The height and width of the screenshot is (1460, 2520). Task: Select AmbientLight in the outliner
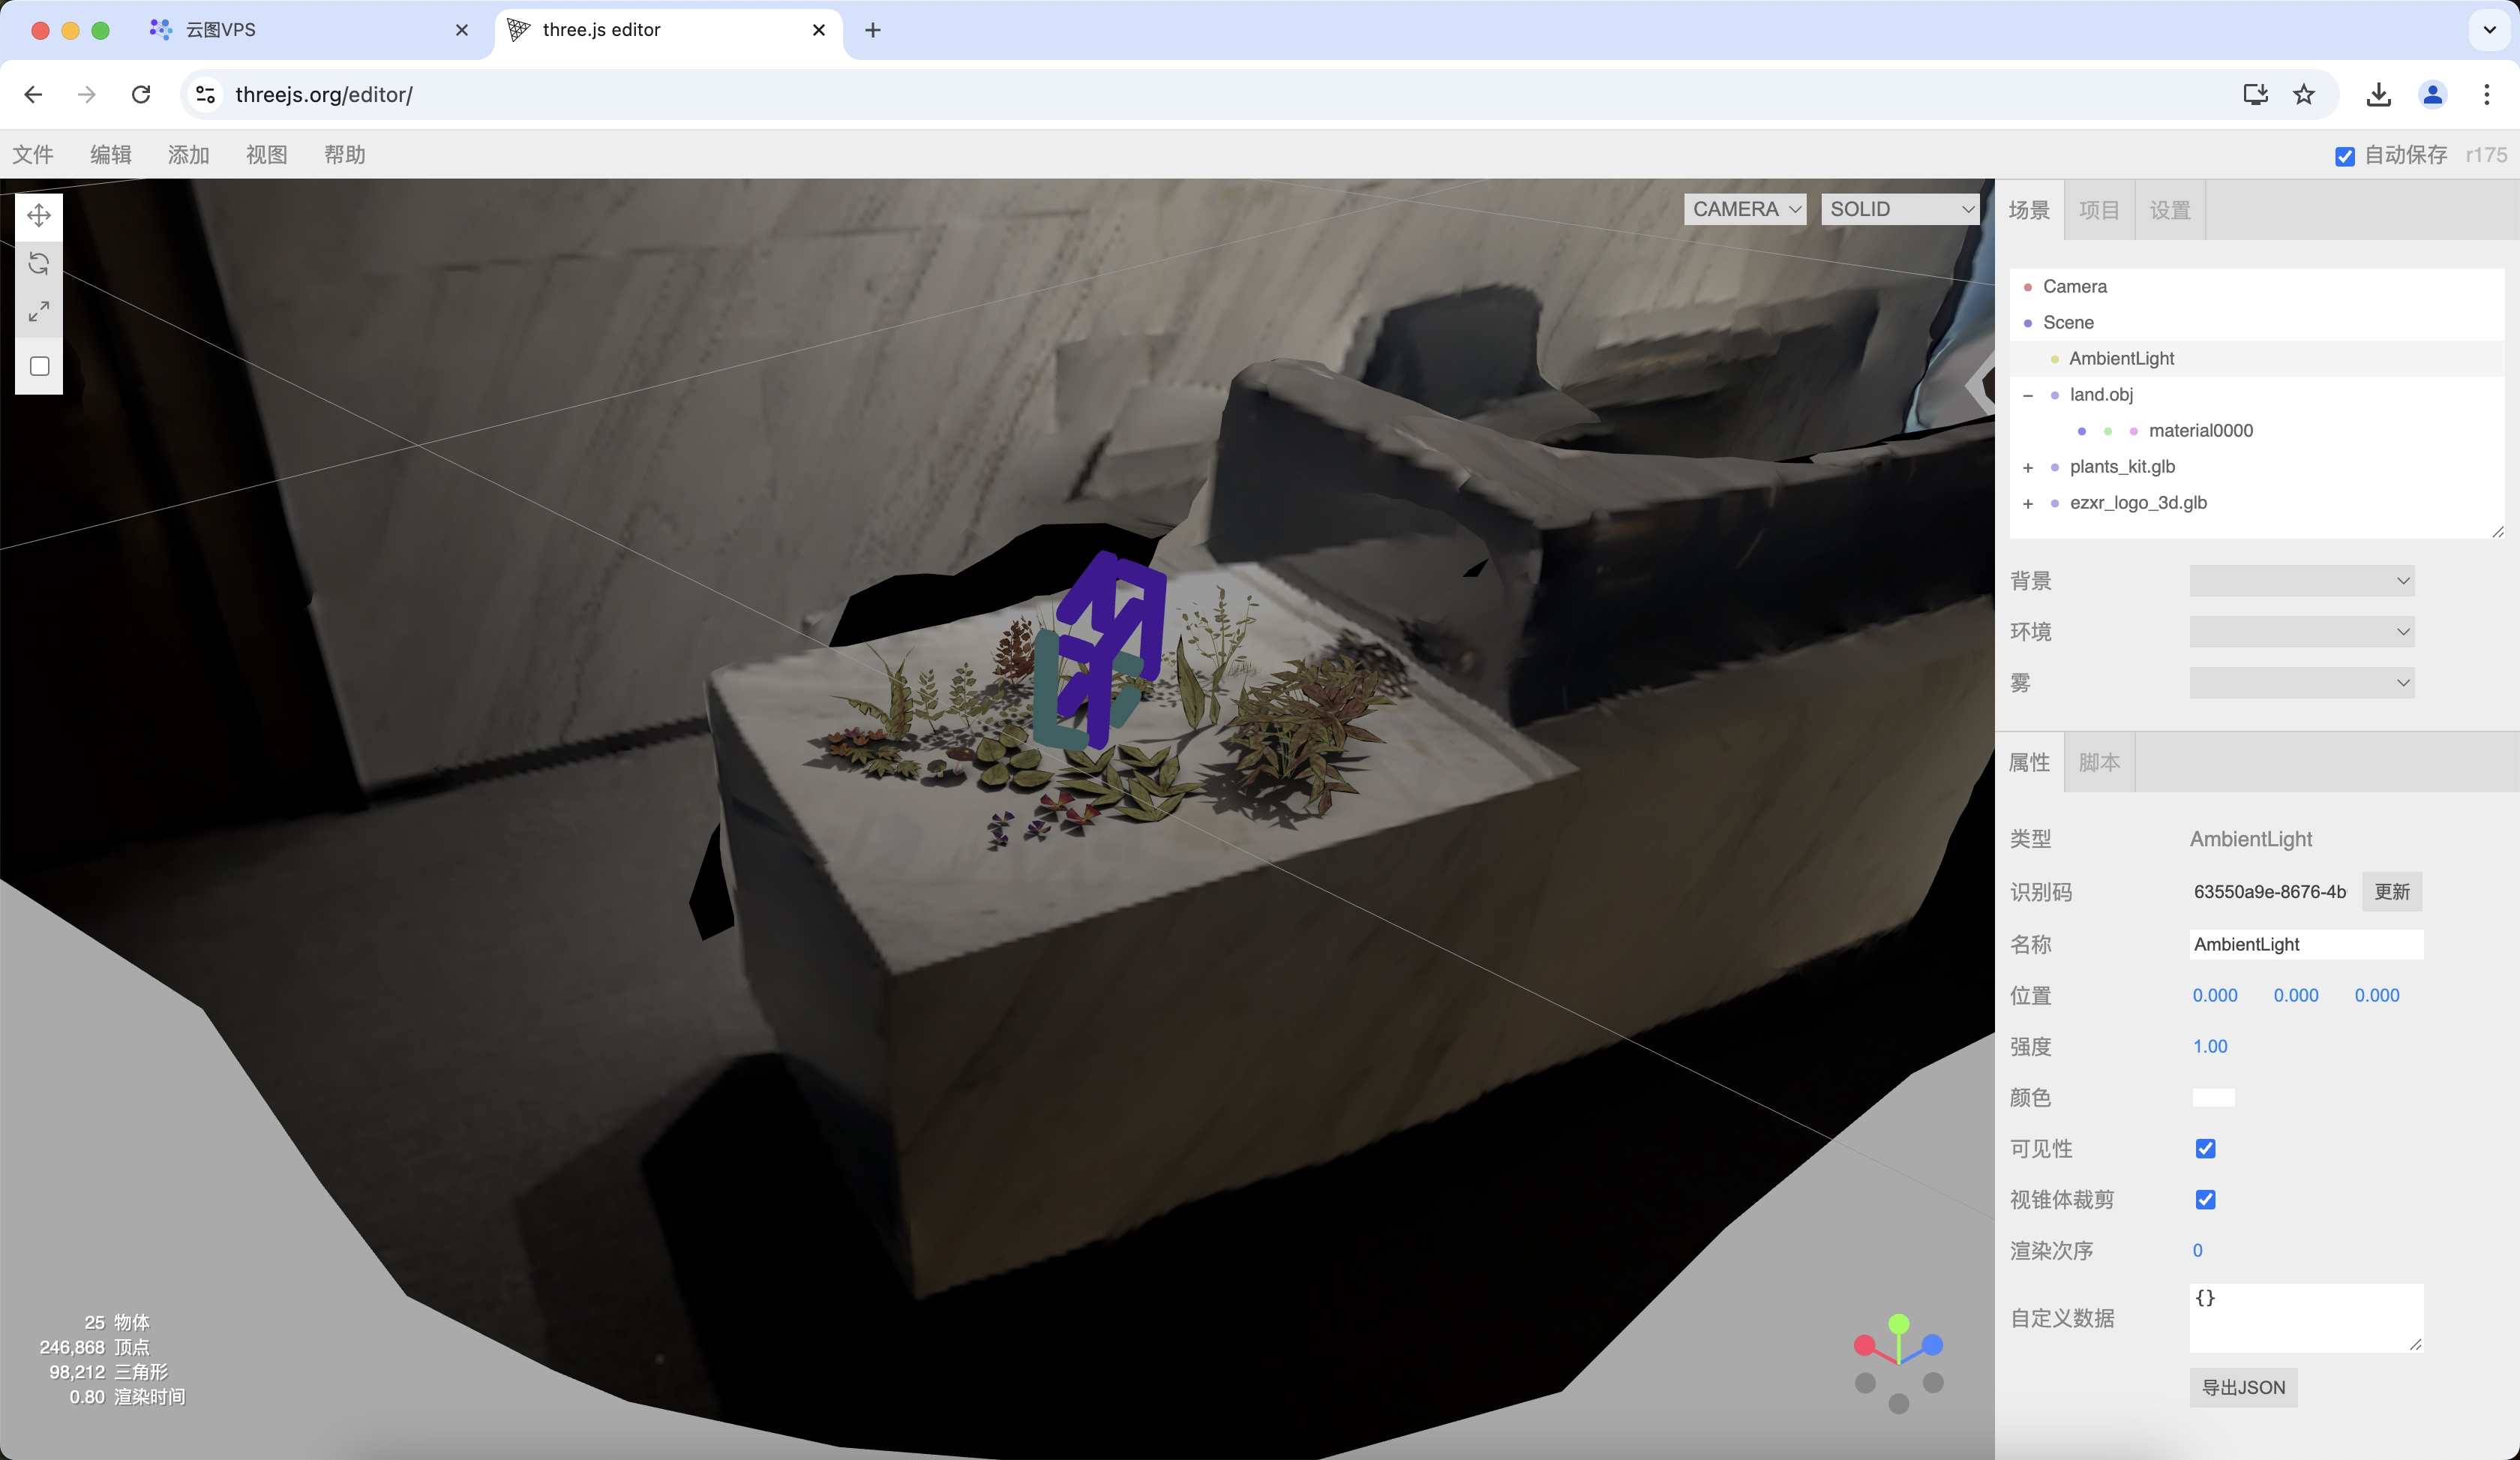2257,359
